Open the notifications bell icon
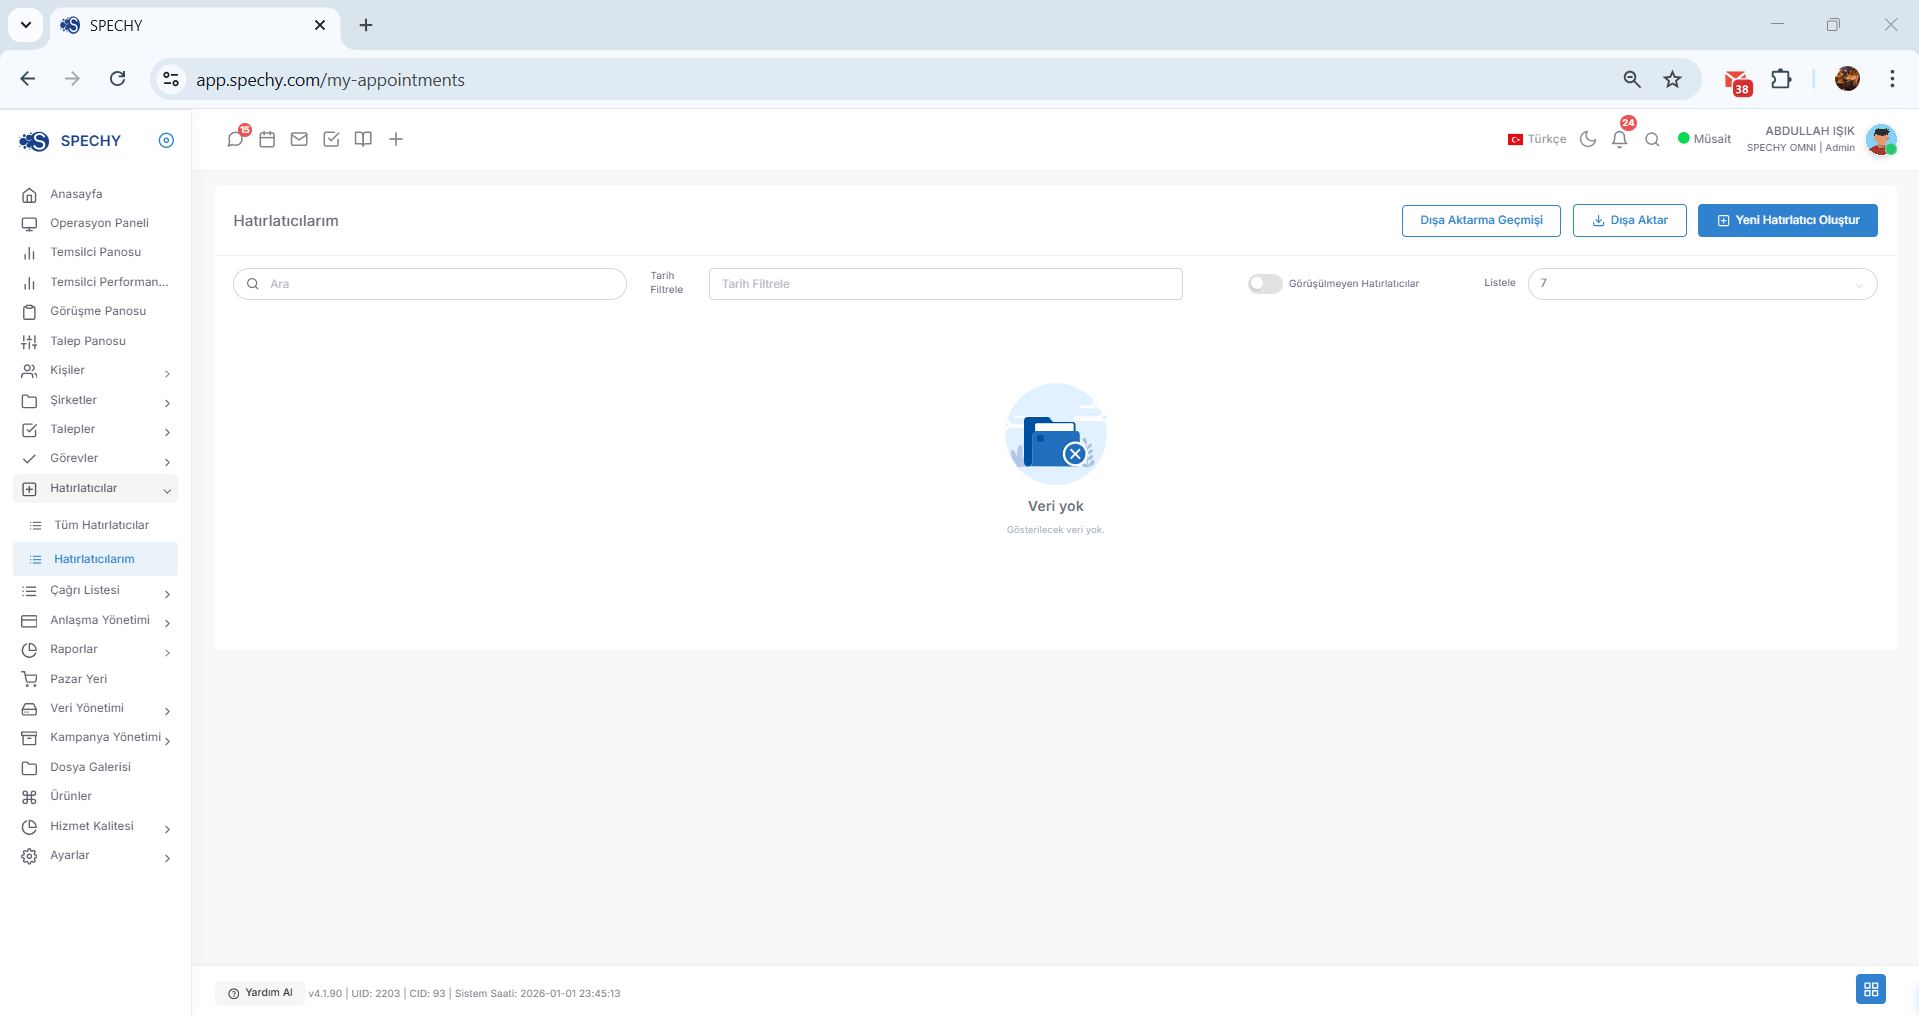Viewport: 1919px width, 1017px height. coord(1620,139)
